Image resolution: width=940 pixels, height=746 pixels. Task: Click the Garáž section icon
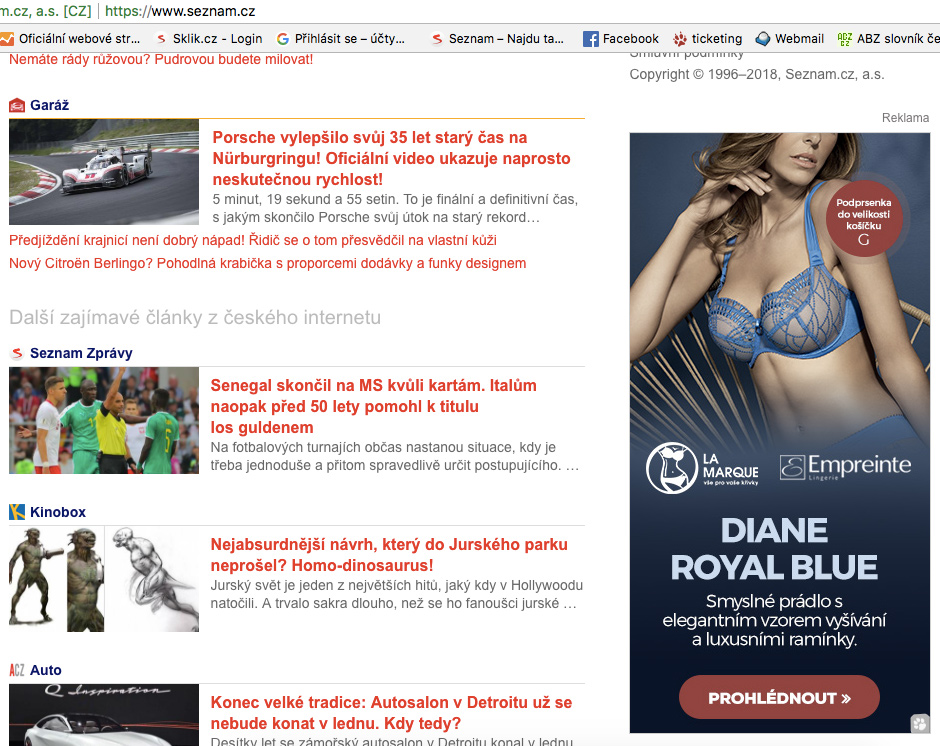coord(17,105)
